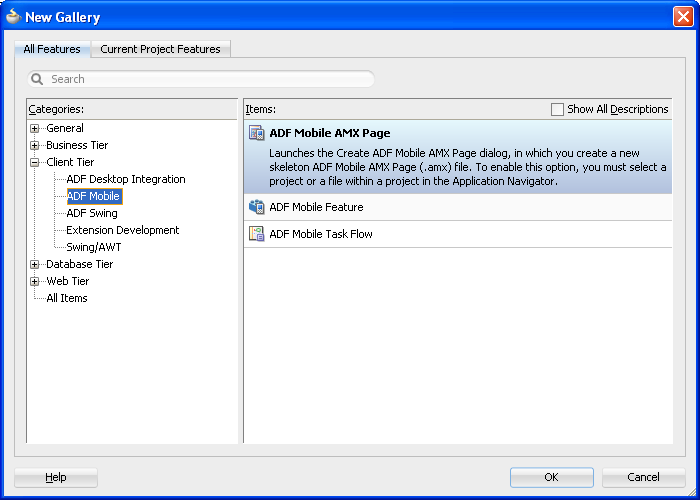
Task: Click the search magnifier icon
Action: tap(37, 79)
